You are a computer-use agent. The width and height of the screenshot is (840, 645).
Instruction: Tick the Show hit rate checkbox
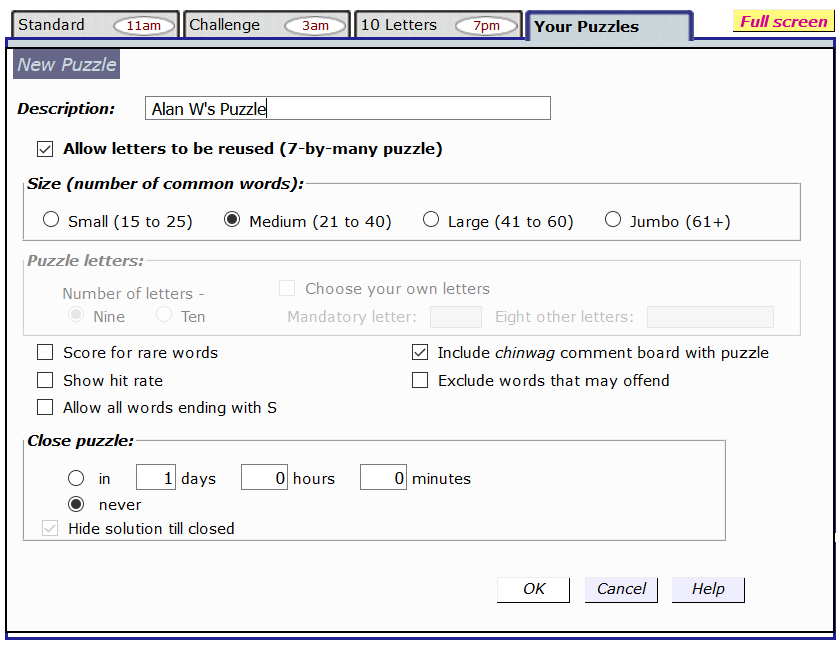[x=45, y=380]
